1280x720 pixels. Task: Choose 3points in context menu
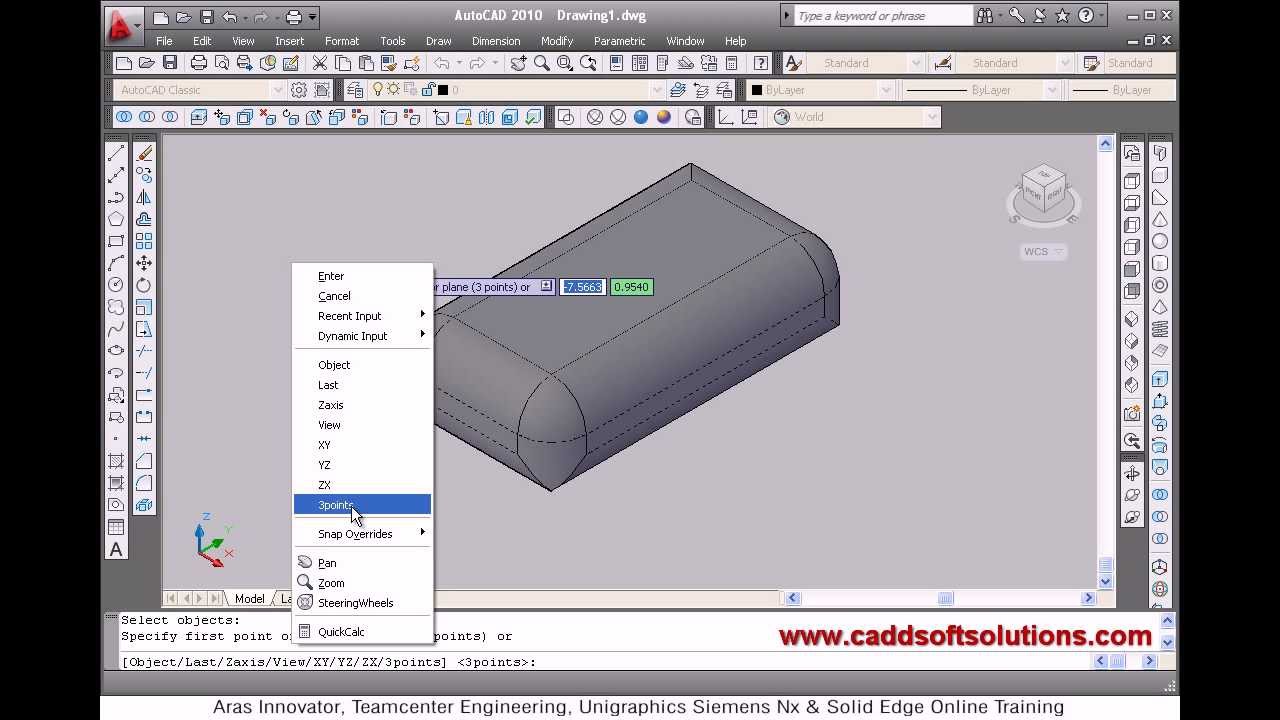[362, 505]
